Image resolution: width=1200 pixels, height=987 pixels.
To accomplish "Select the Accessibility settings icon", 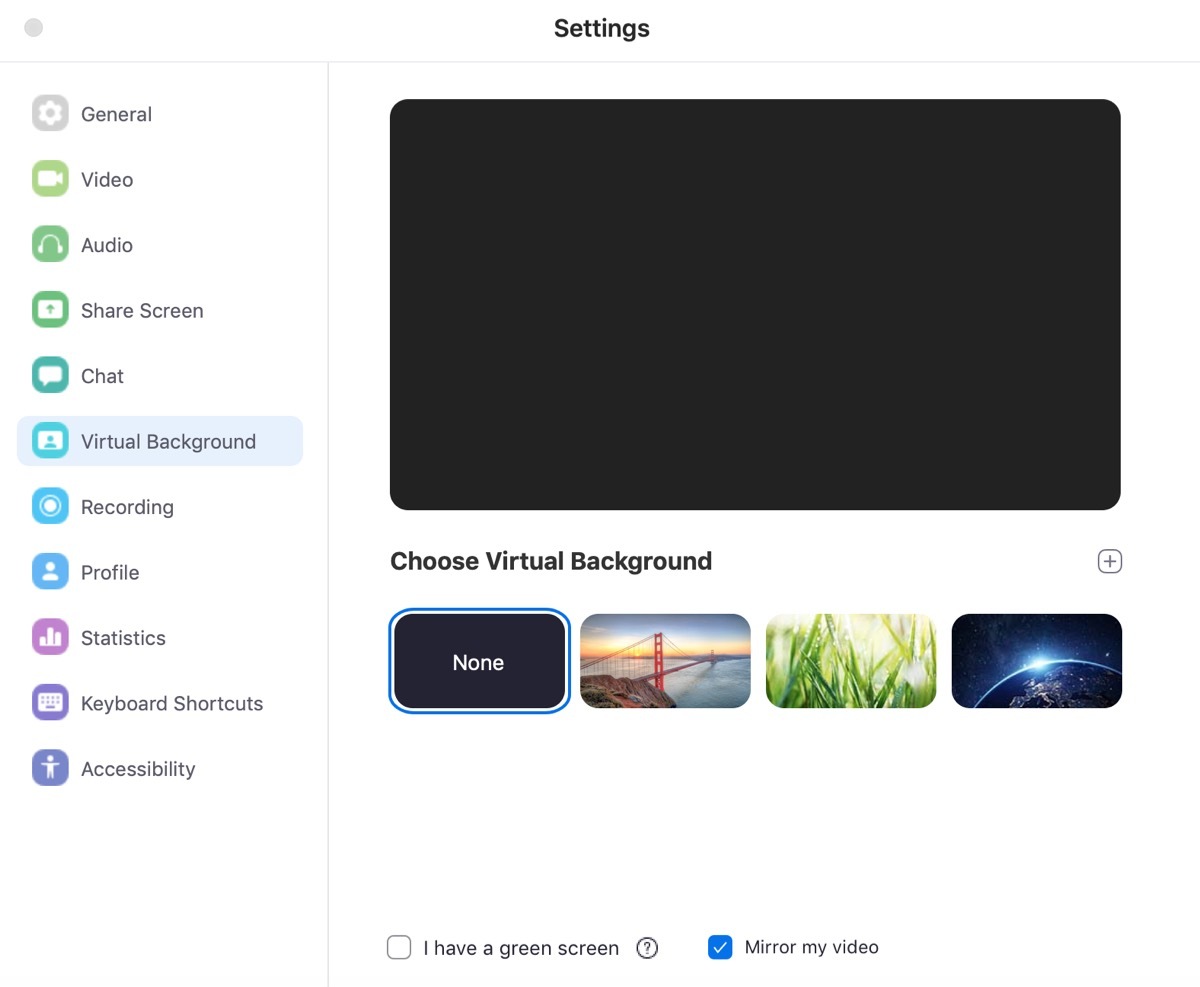I will 49,768.
